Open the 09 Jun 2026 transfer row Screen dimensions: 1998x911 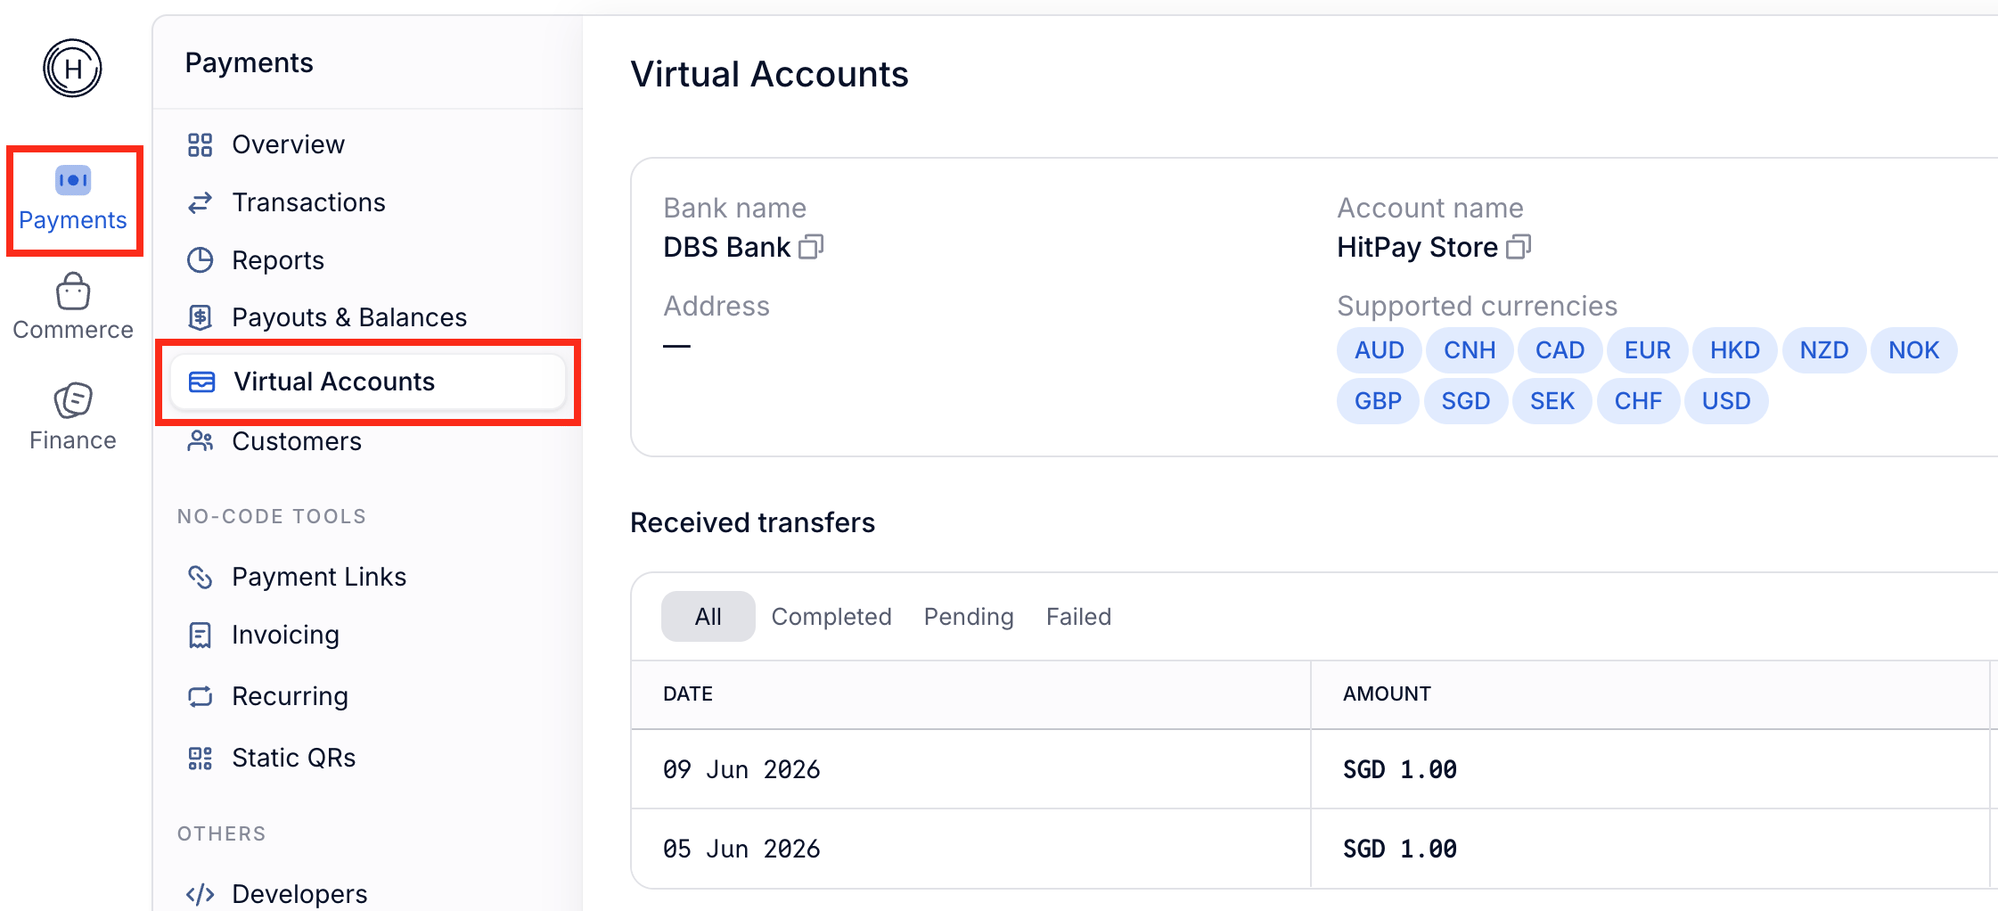coord(1314,769)
